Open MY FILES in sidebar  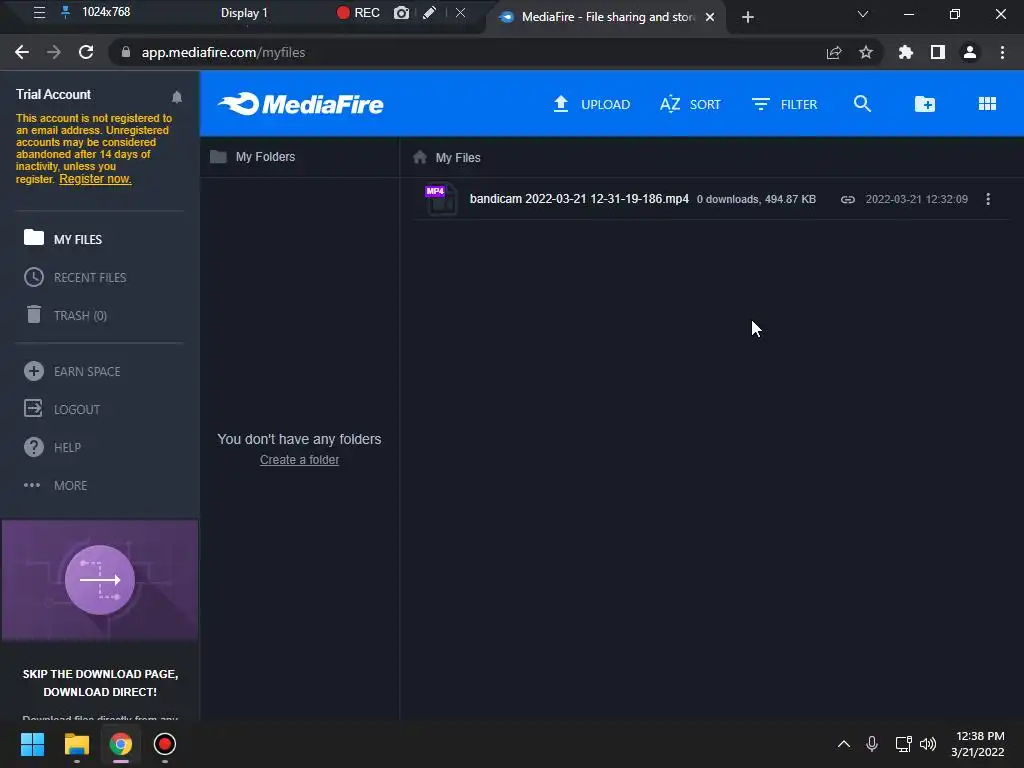pos(63,239)
